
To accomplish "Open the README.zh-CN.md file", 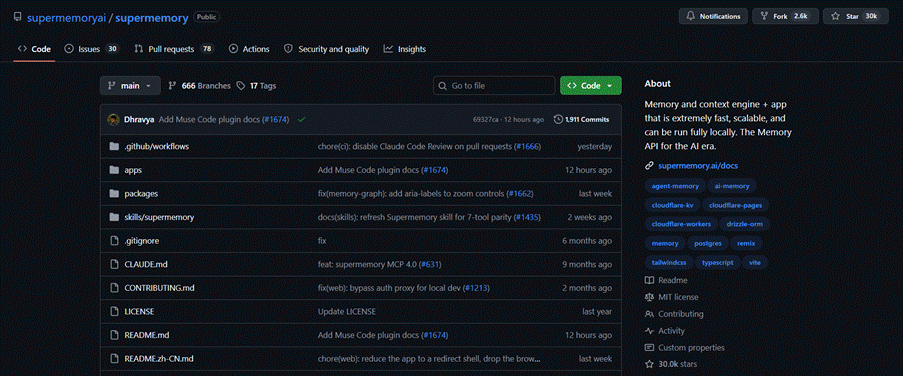I will click(159, 359).
